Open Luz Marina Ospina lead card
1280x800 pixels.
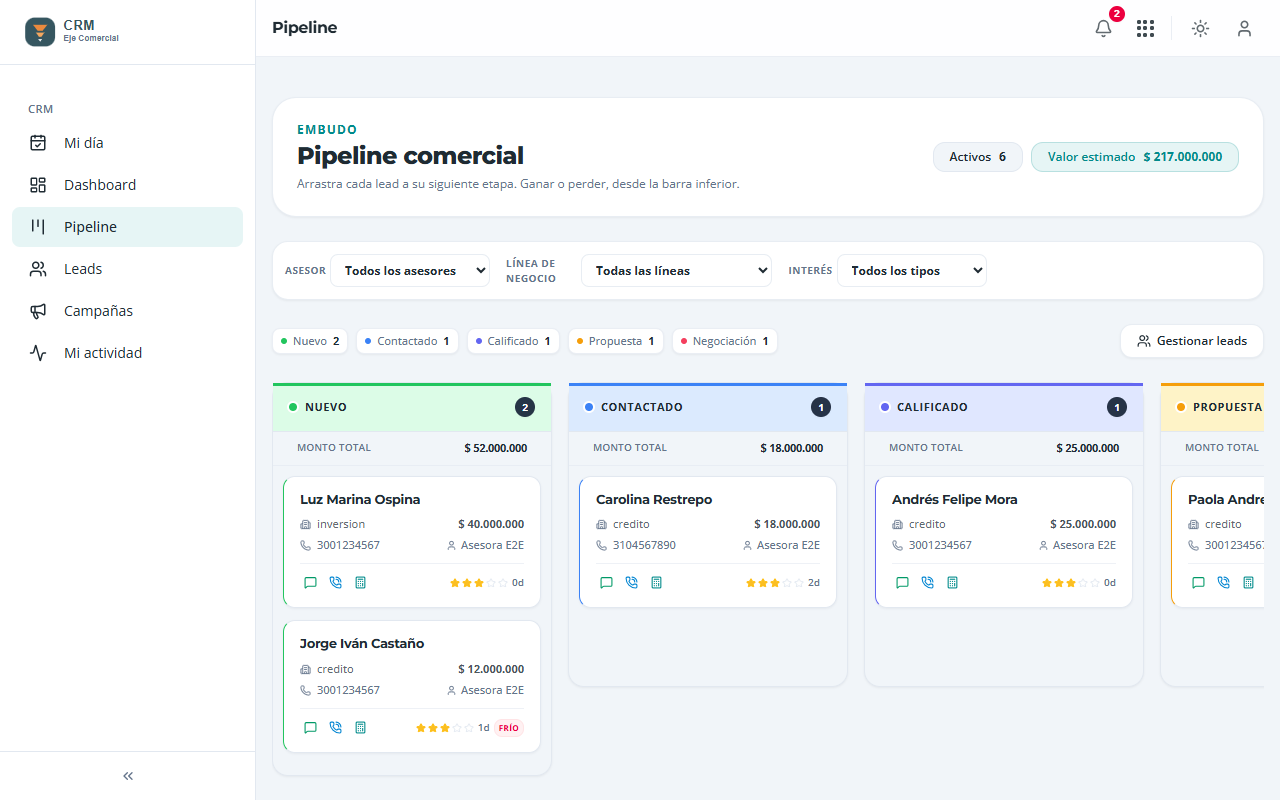click(412, 542)
